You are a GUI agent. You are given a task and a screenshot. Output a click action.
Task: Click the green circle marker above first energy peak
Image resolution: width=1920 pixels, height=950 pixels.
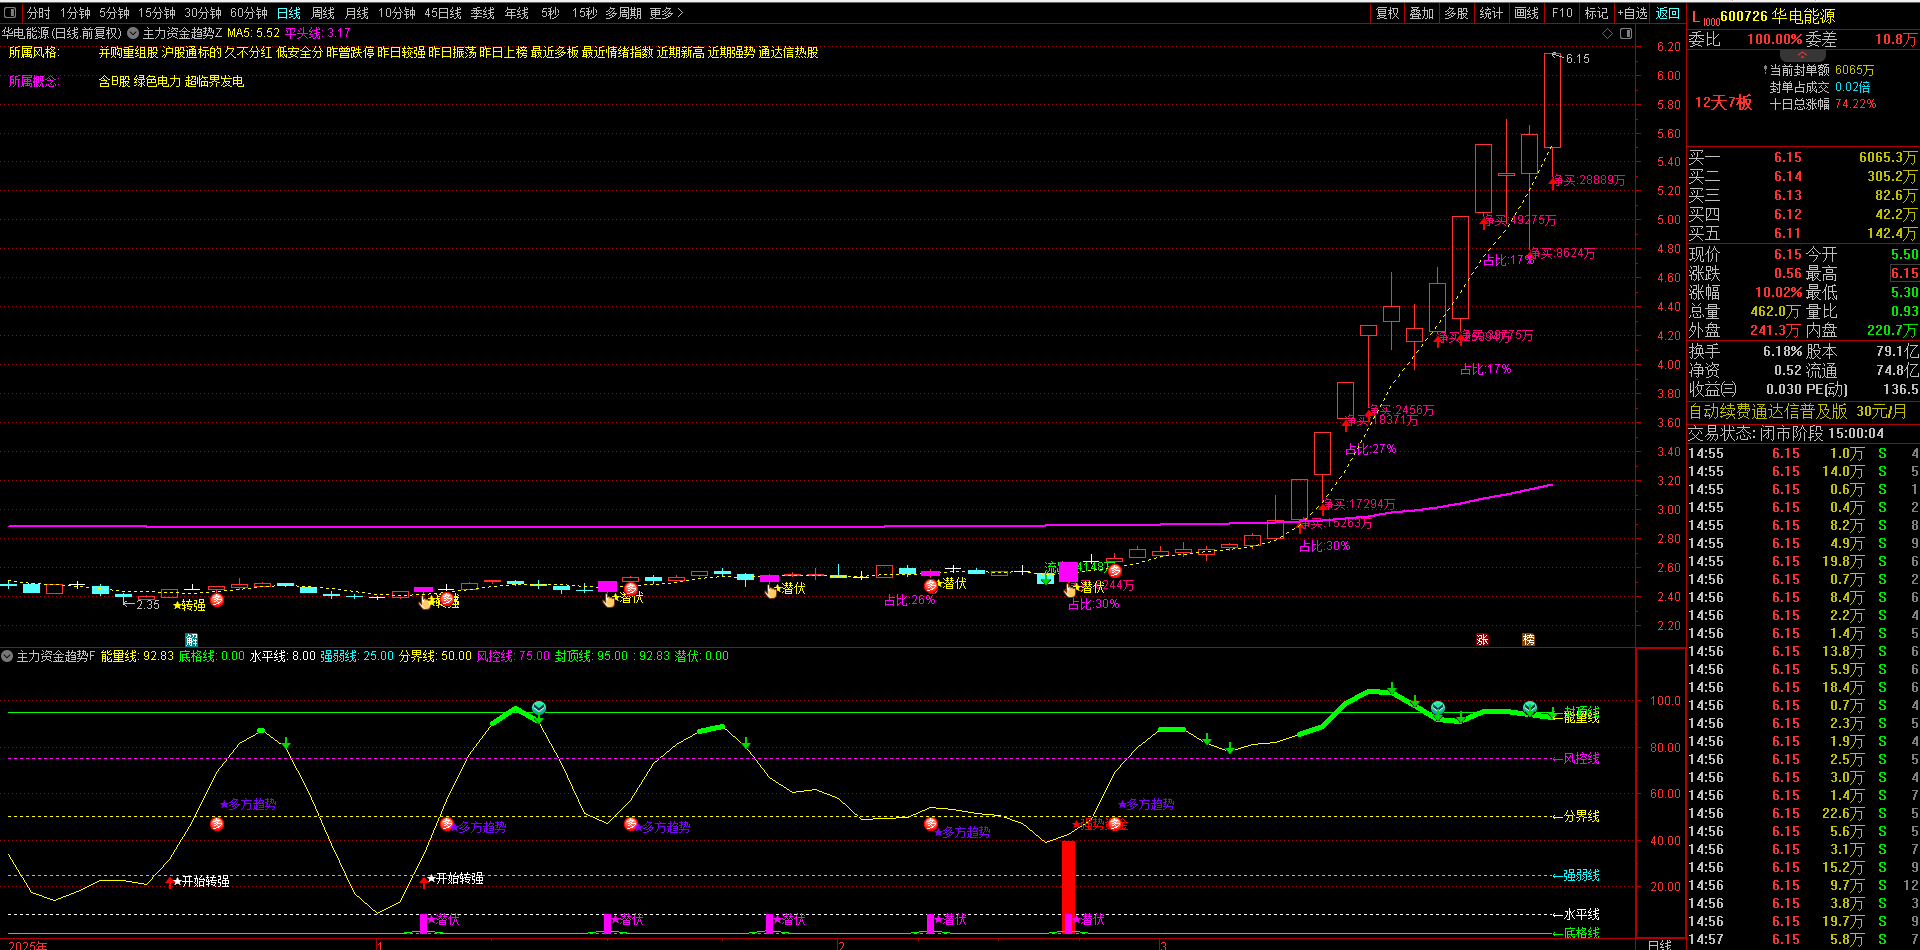539,708
